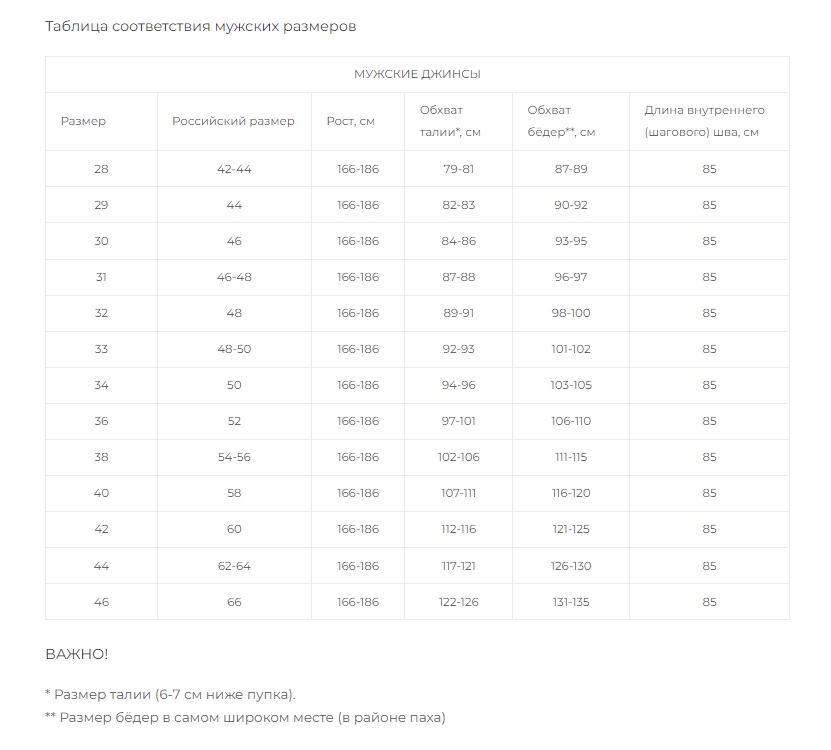This screenshot has width=831, height=750.
Task: Click the "МУЖСКИЕ ДЖИНСЫ" table title
Action: pyautogui.click(x=417, y=74)
